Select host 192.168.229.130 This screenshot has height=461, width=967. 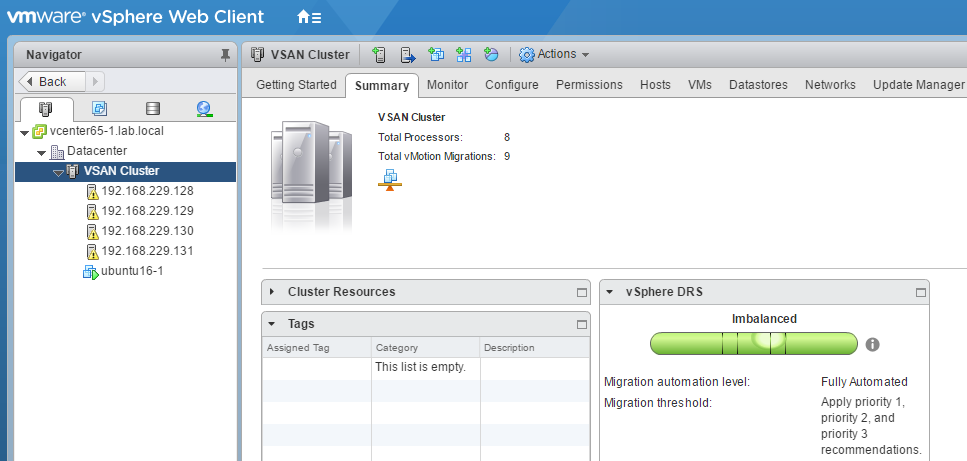click(147, 231)
